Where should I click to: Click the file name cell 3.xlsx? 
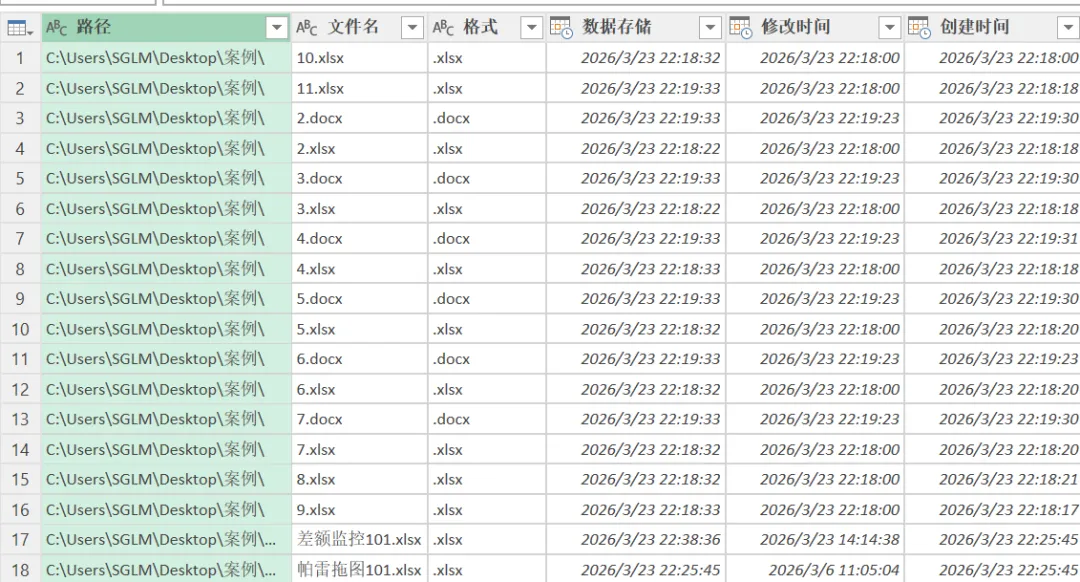pos(360,209)
